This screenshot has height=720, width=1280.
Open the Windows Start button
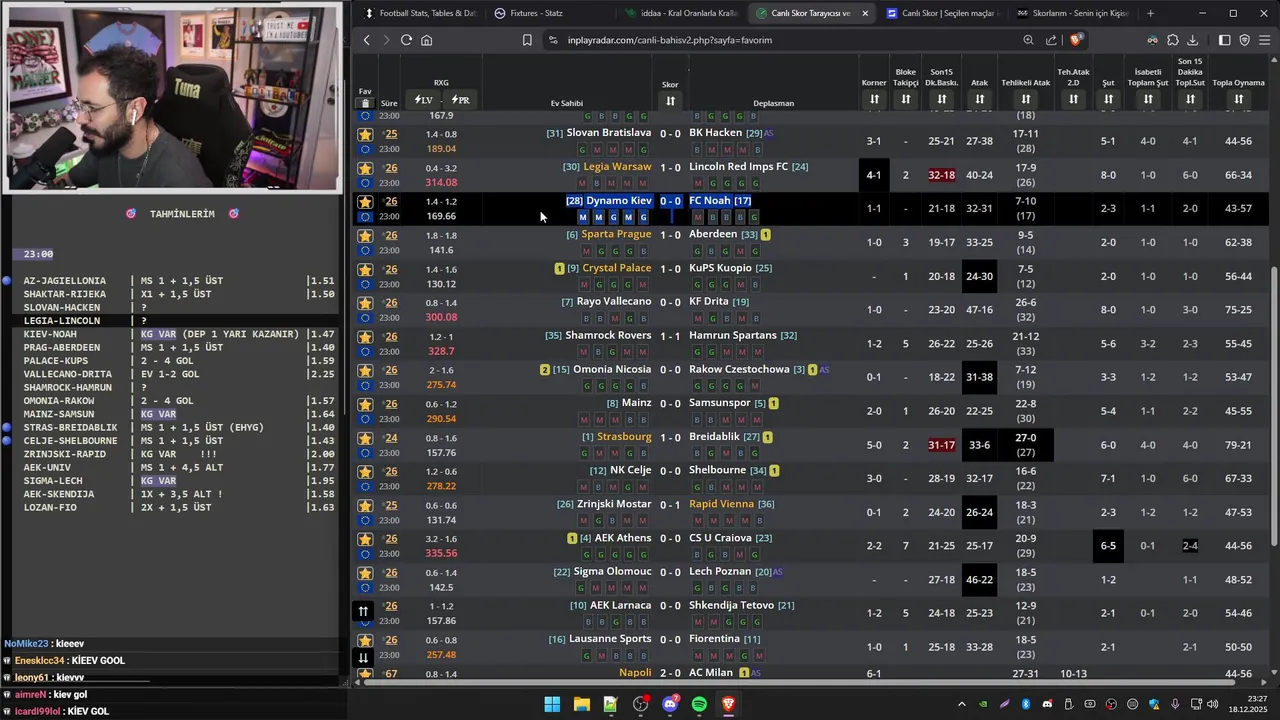(x=552, y=704)
